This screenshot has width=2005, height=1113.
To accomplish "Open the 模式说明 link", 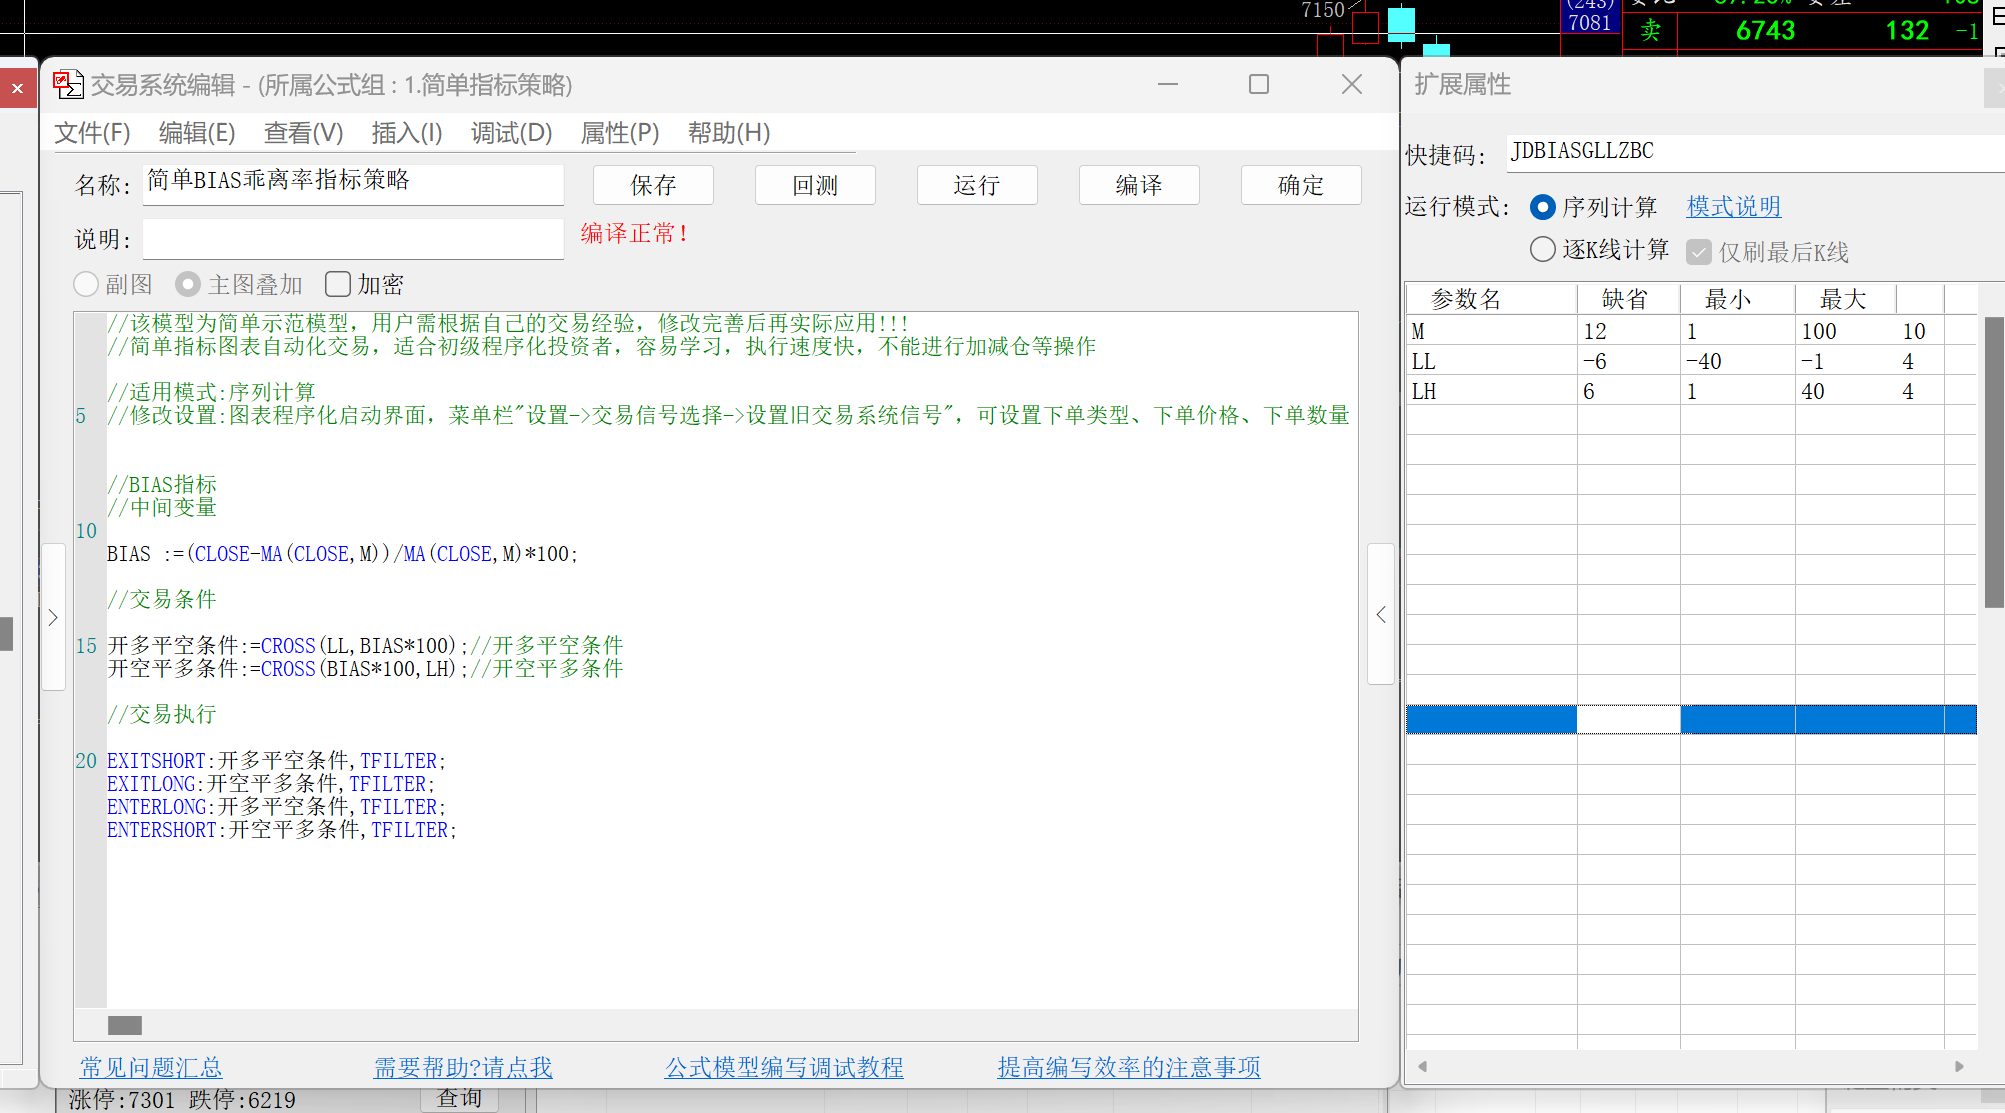I will pos(1734,206).
